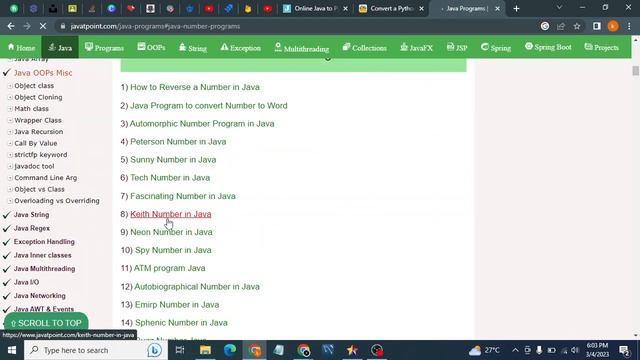This screenshot has height=360, width=640.
Task: Select strictfp keyword in sidebar
Action: coord(41,155)
